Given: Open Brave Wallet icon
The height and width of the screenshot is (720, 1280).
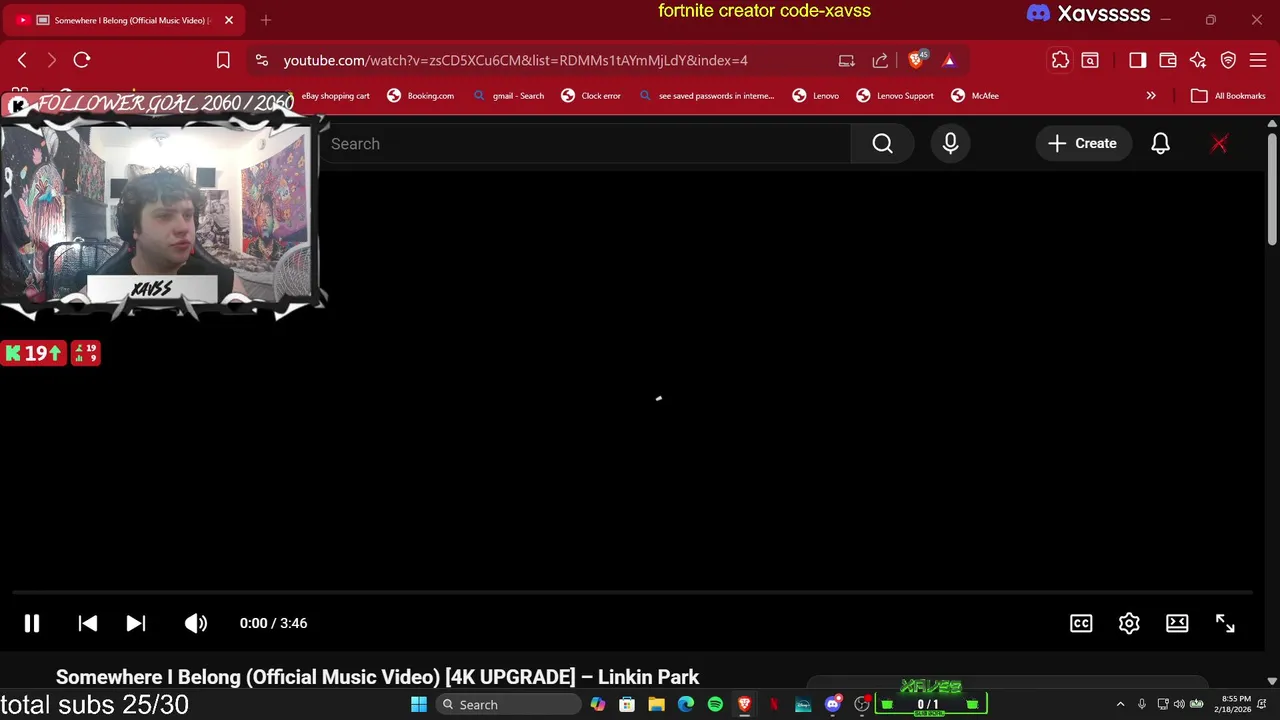Looking at the screenshot, I should click(x=1167, y=60).
